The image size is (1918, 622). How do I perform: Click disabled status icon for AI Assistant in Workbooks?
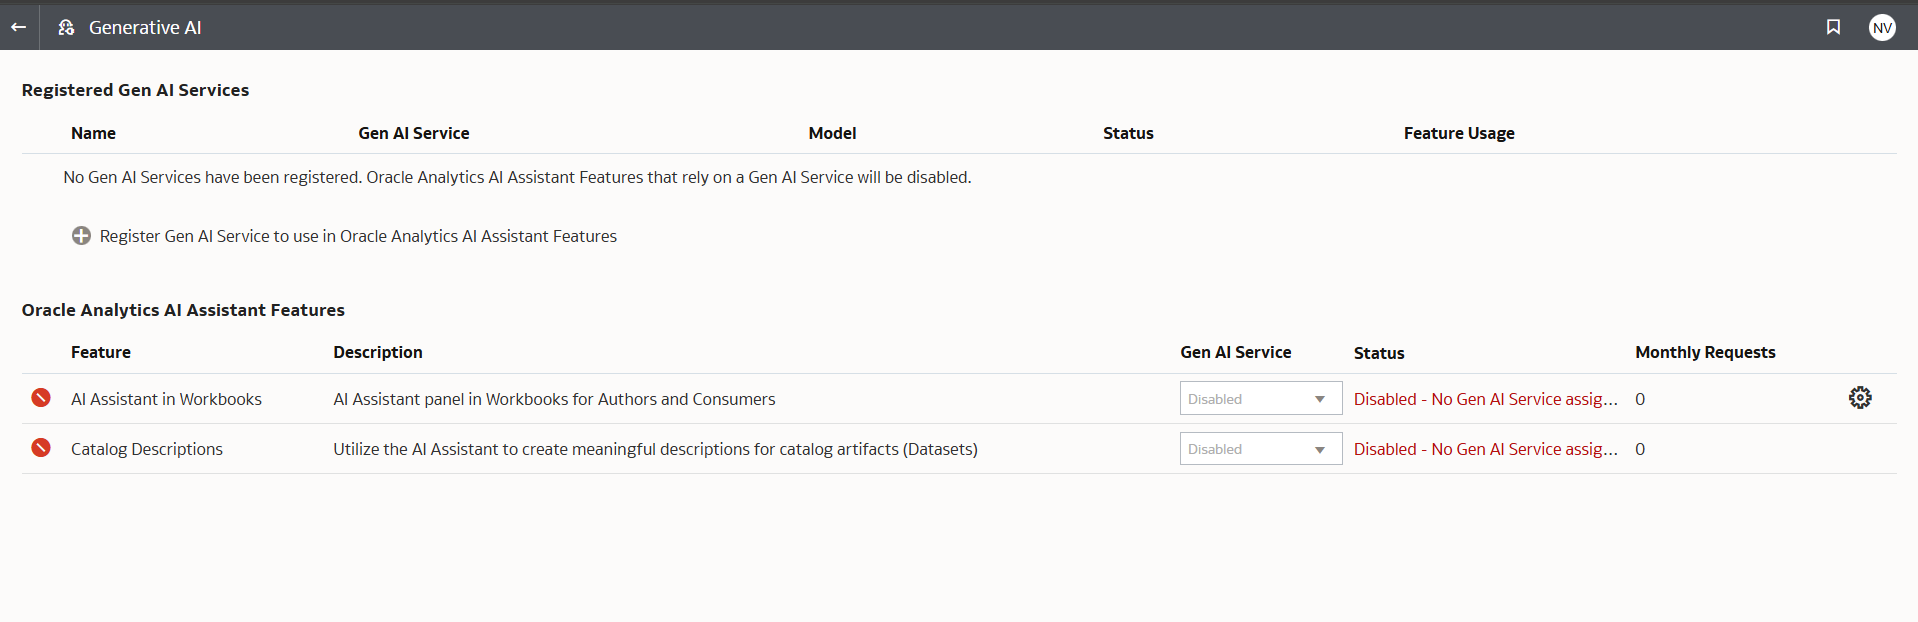click(x=41, y=398)
